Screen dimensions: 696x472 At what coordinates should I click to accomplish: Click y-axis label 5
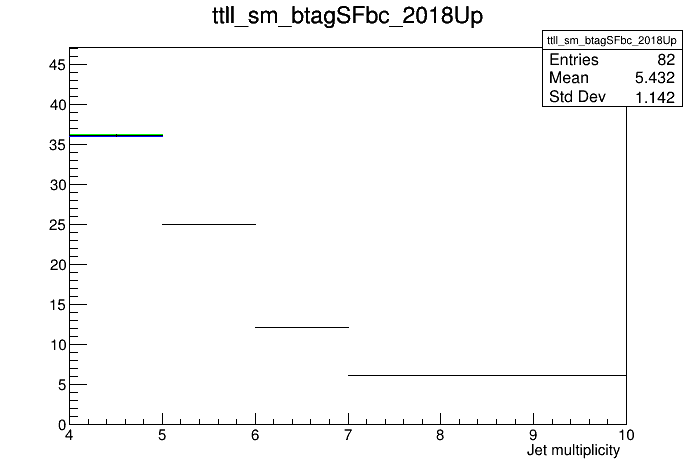[x=62, y=385]
